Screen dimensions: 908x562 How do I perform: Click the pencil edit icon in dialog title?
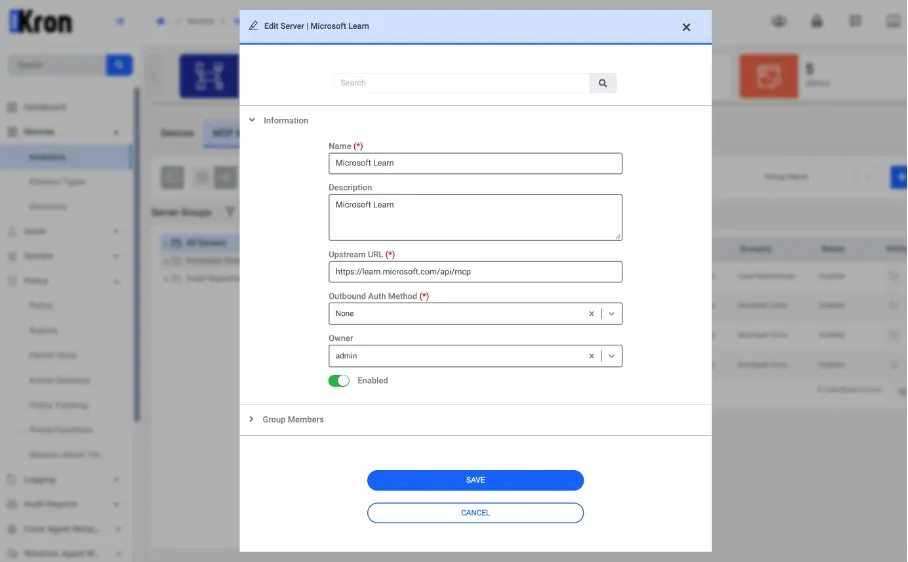[253, 25]
